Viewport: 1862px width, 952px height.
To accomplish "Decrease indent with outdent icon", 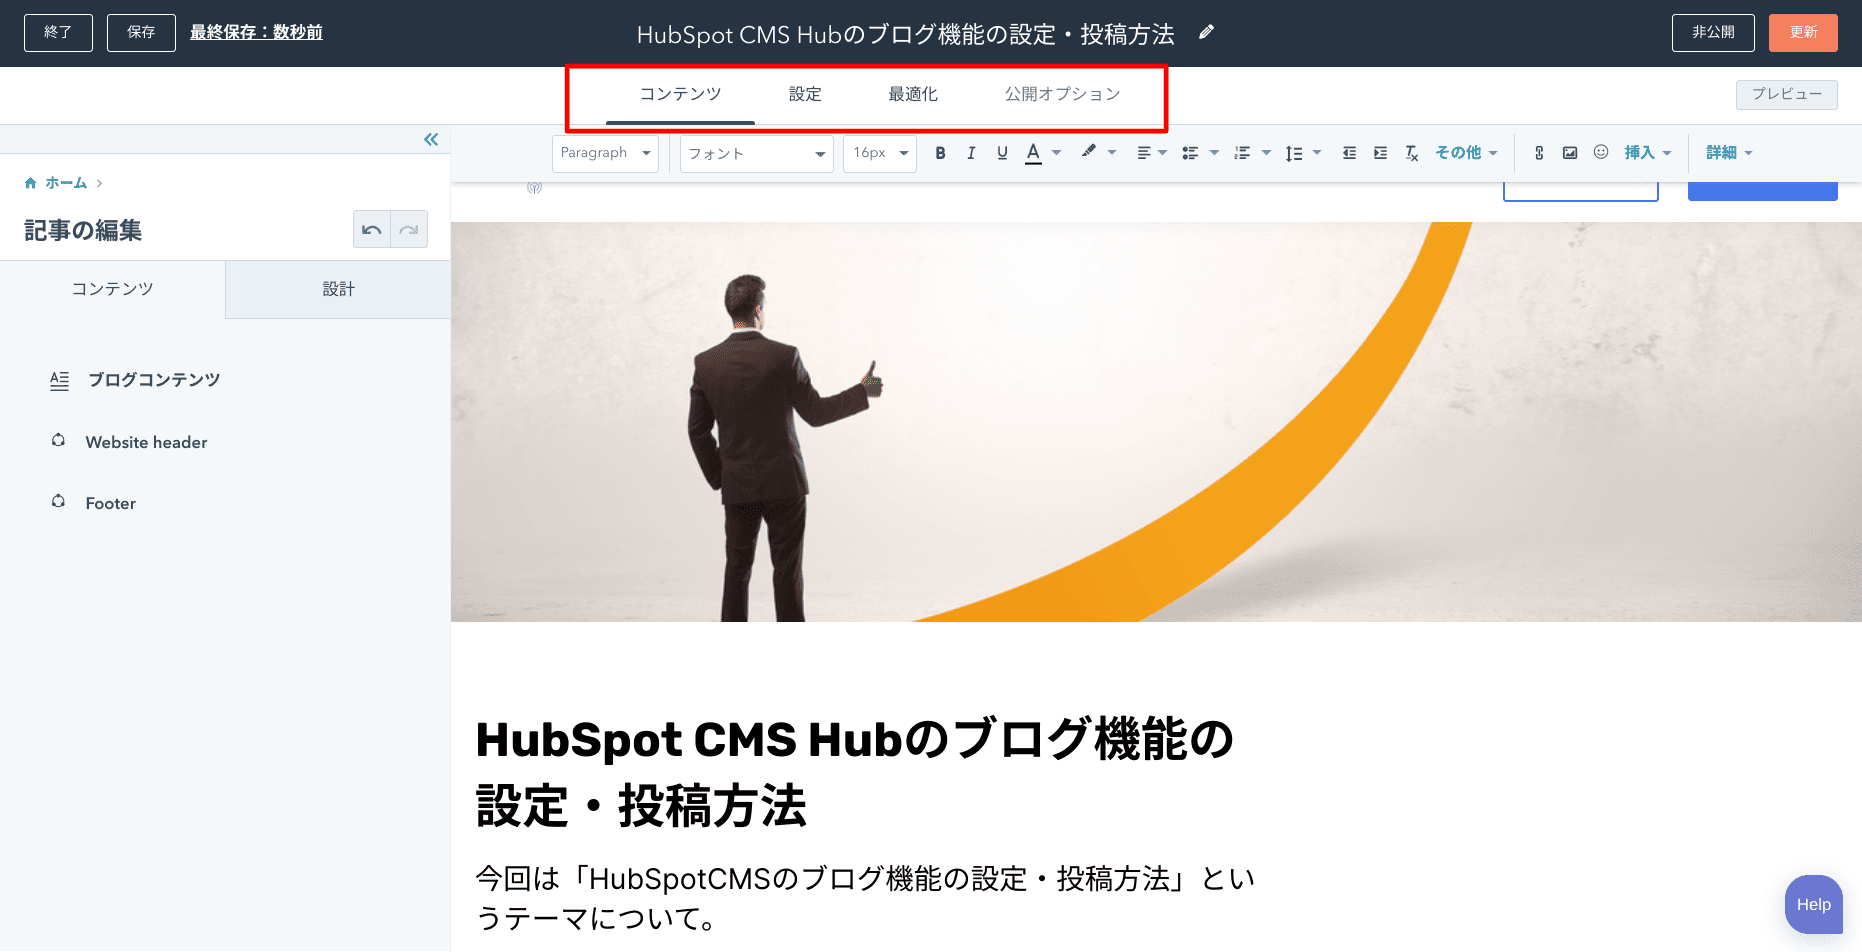I will pyautogui.click(x=1349, y=153).
